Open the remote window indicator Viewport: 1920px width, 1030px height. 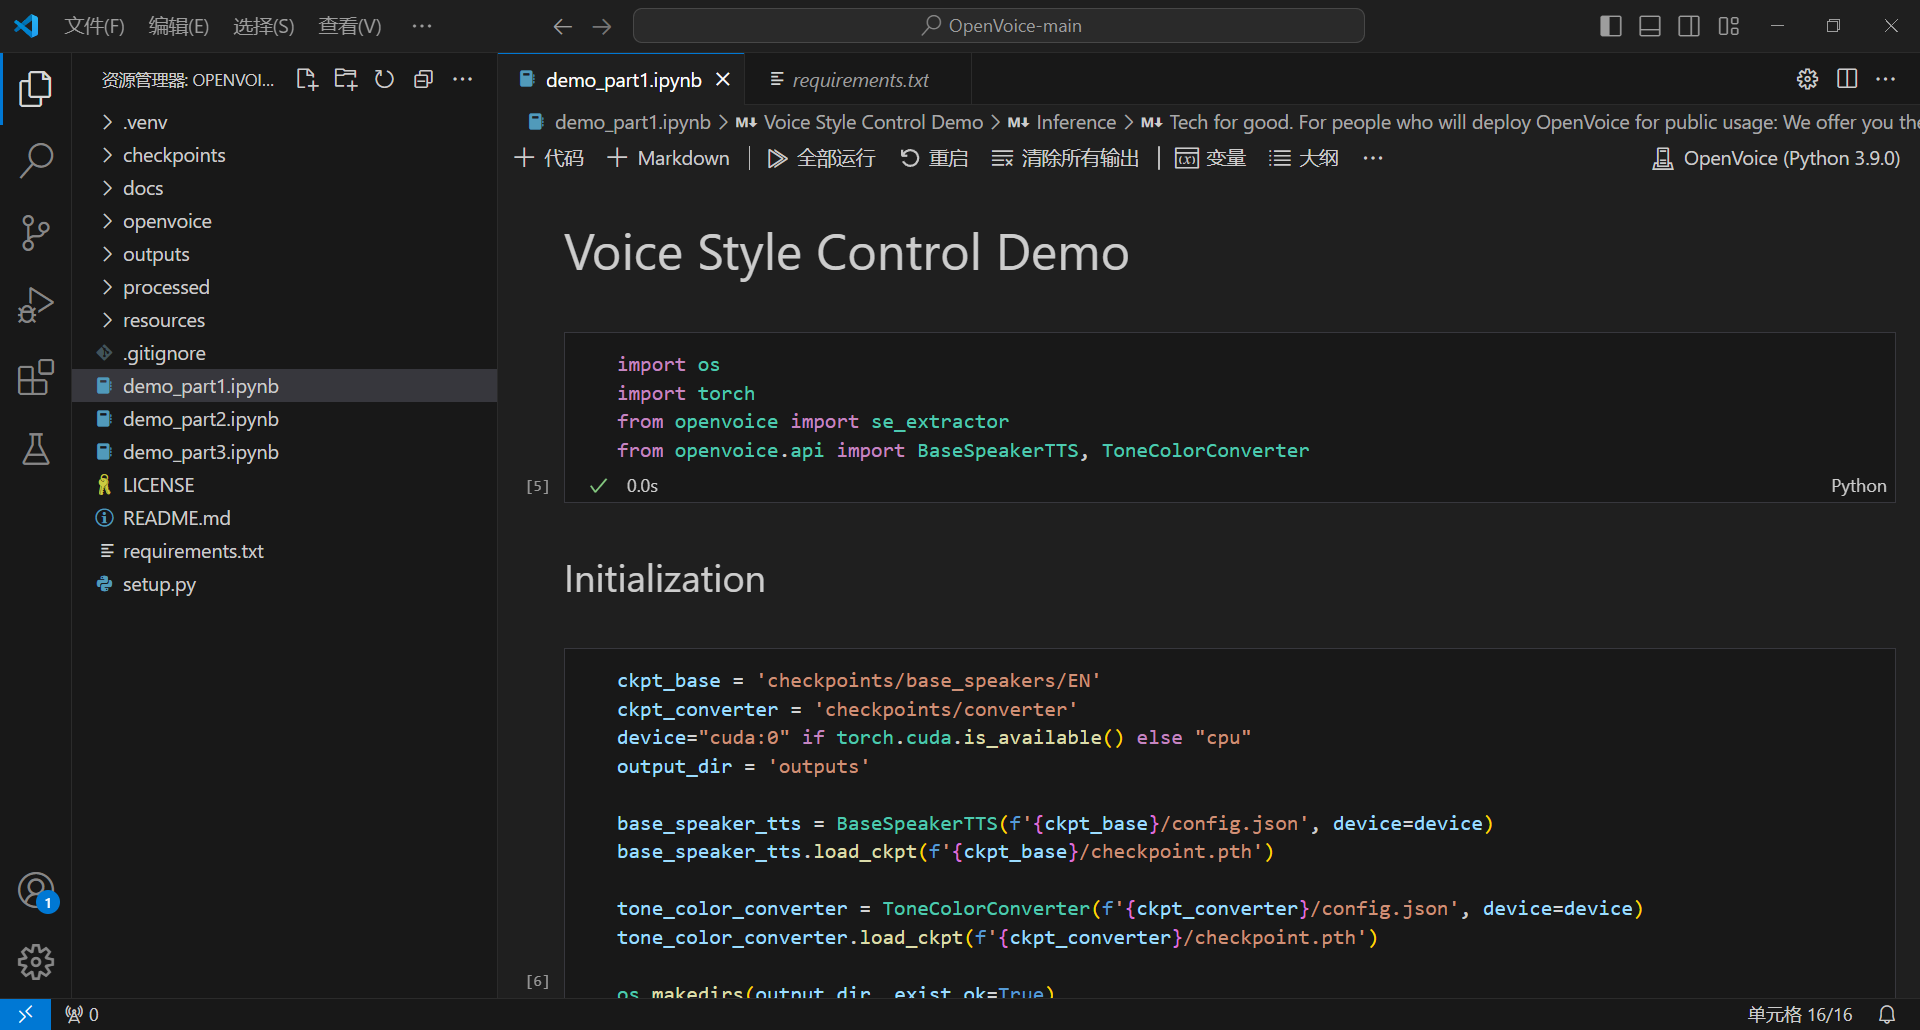tap(25, 1014)
